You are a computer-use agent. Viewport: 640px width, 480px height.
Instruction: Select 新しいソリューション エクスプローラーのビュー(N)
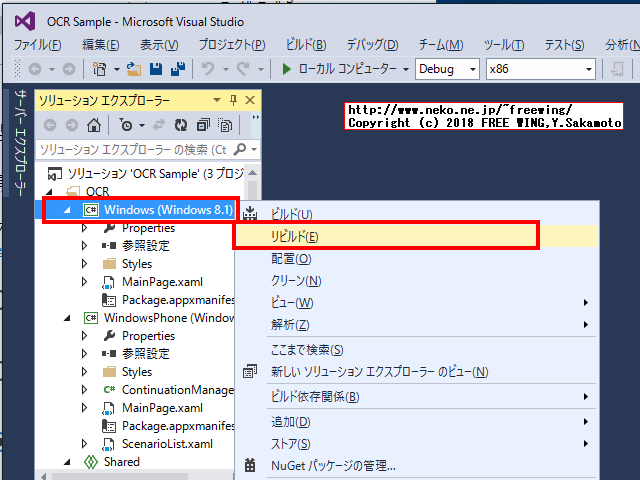(416, 372)
